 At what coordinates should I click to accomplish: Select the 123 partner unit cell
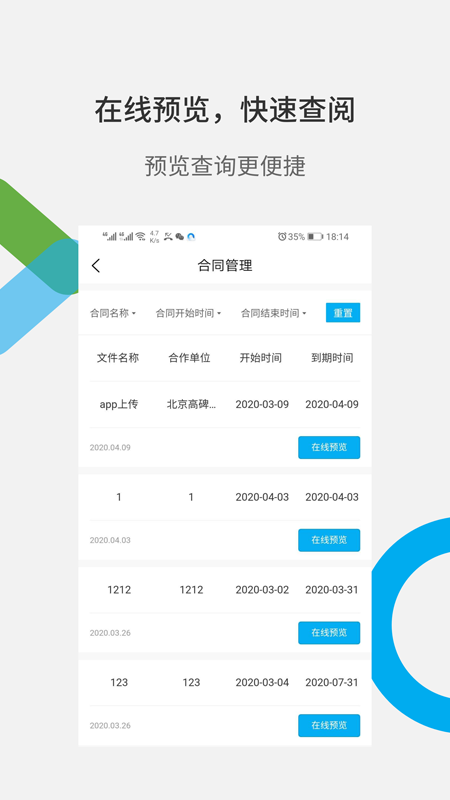(191, 683)
